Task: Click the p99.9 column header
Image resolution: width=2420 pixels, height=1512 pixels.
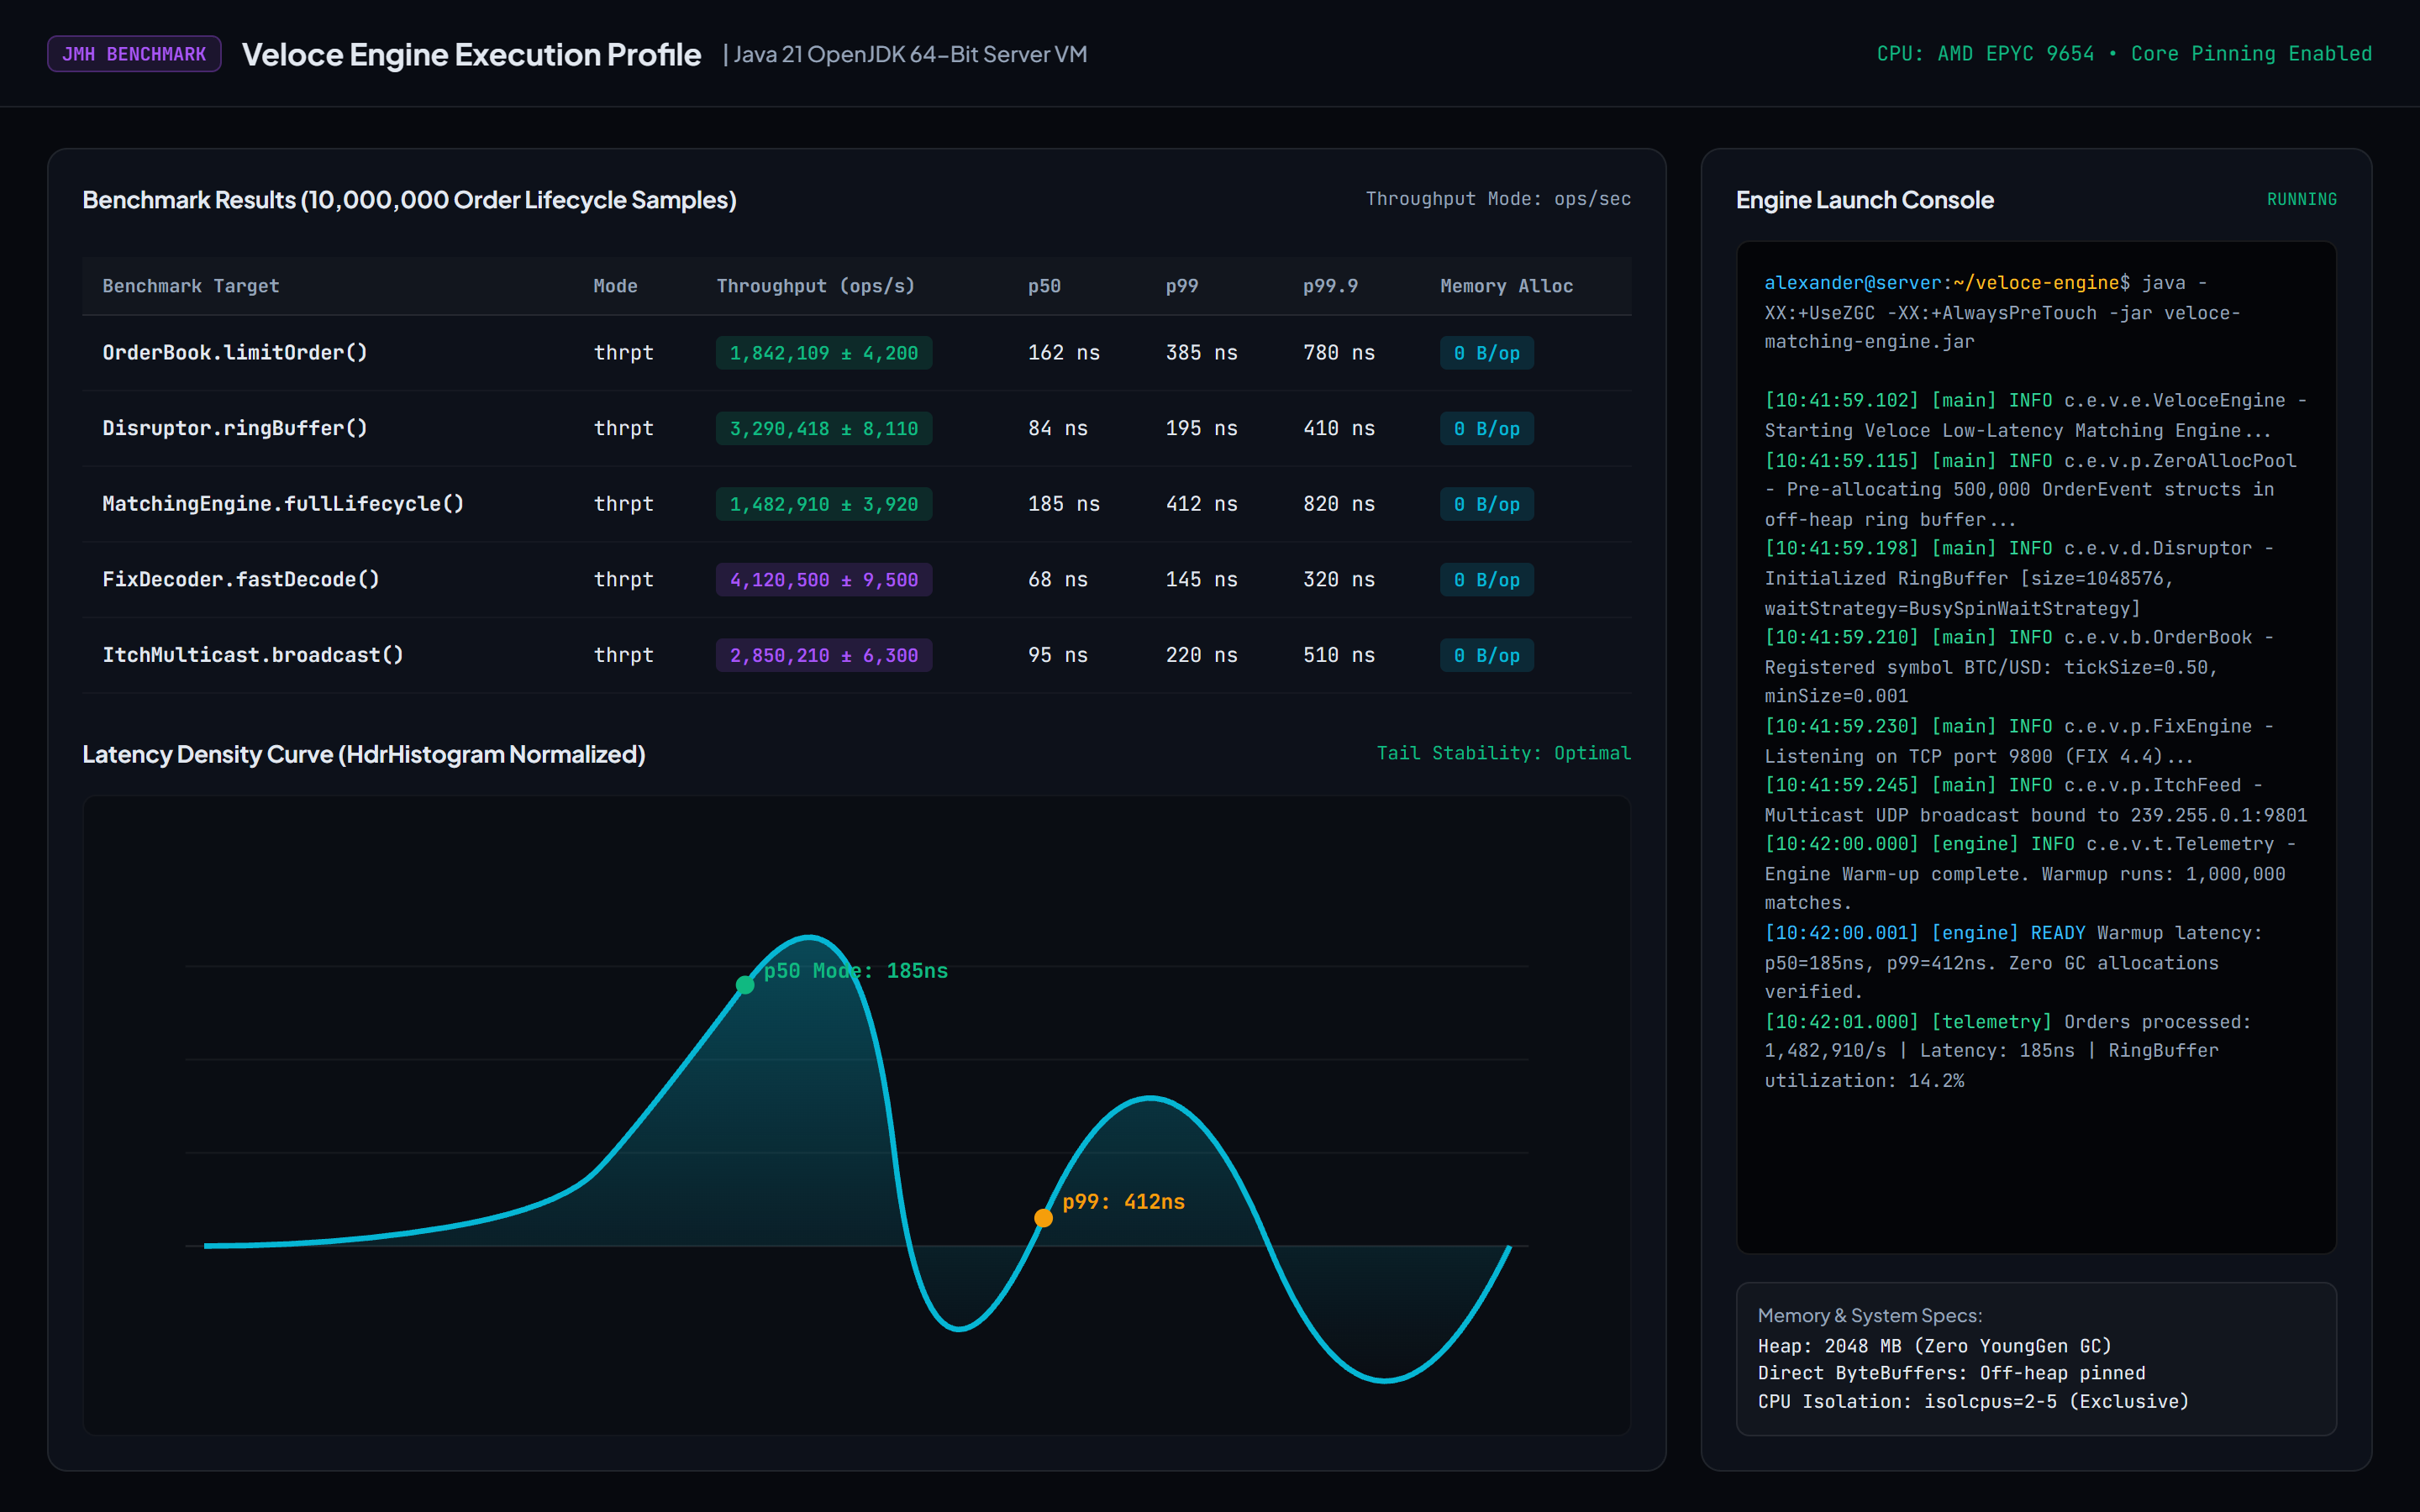Action: click(1330, 286)
